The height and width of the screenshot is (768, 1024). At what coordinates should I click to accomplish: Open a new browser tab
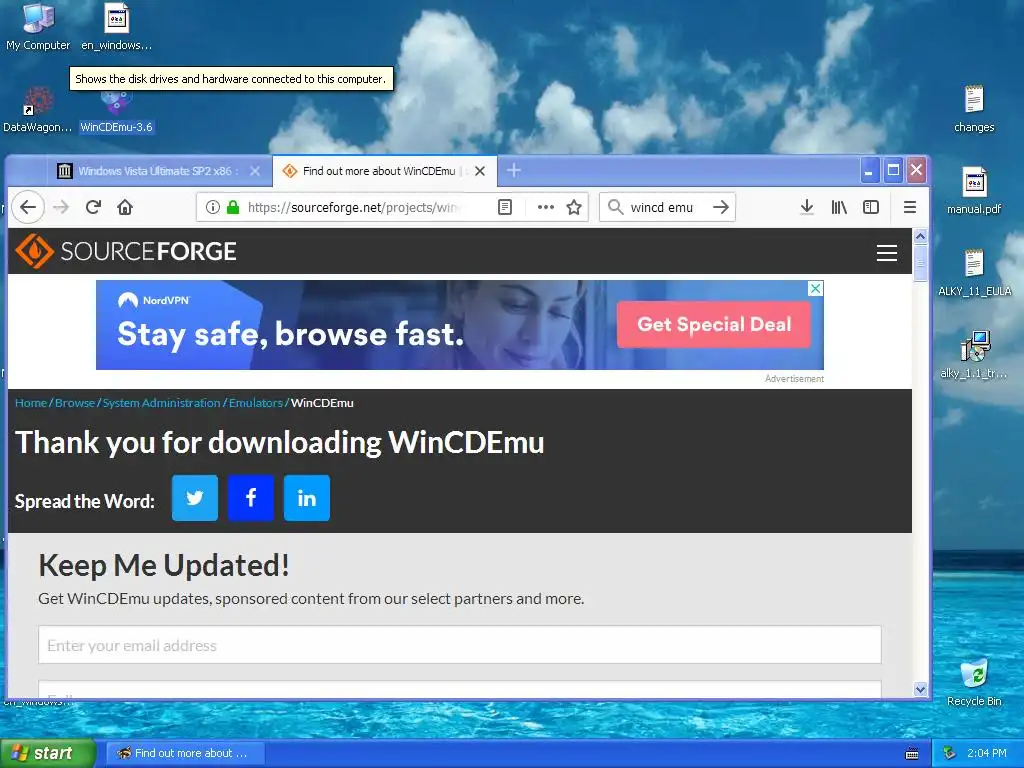[514, 171]
